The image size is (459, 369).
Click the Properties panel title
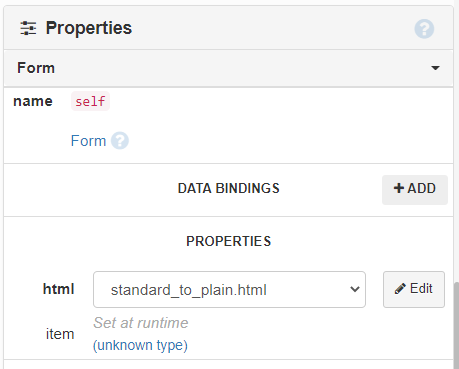(89, 28)
